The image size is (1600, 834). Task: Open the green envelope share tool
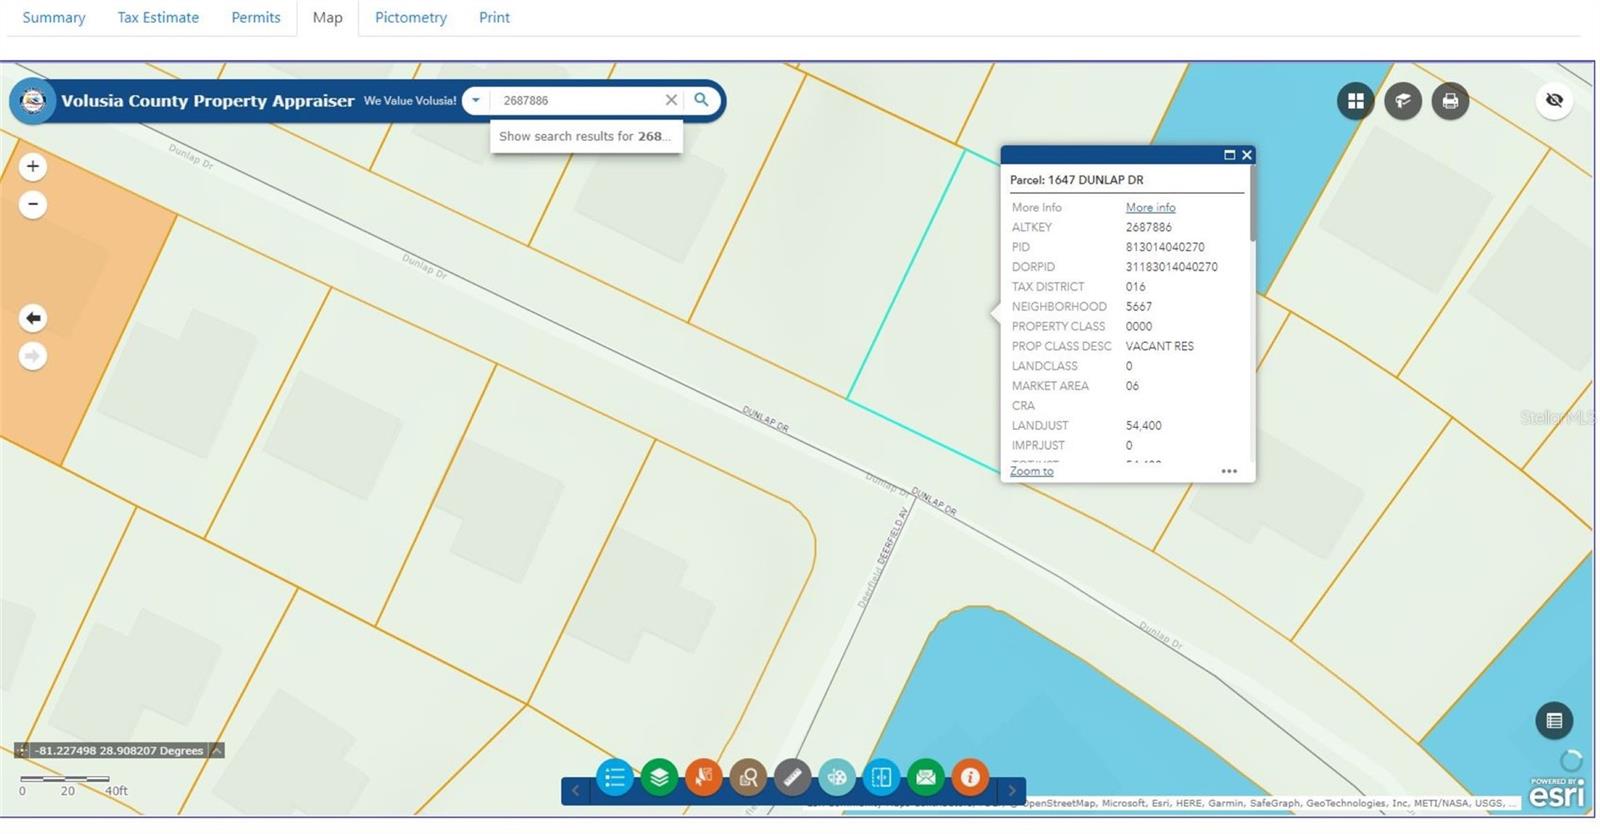tap(926, 776)
